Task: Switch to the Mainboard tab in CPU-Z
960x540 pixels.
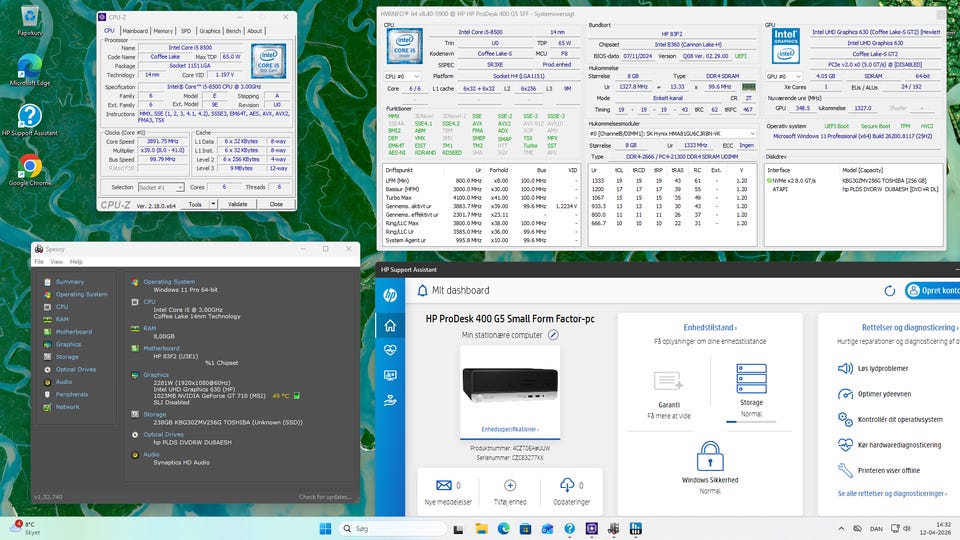Action: [x=135, y=31]
